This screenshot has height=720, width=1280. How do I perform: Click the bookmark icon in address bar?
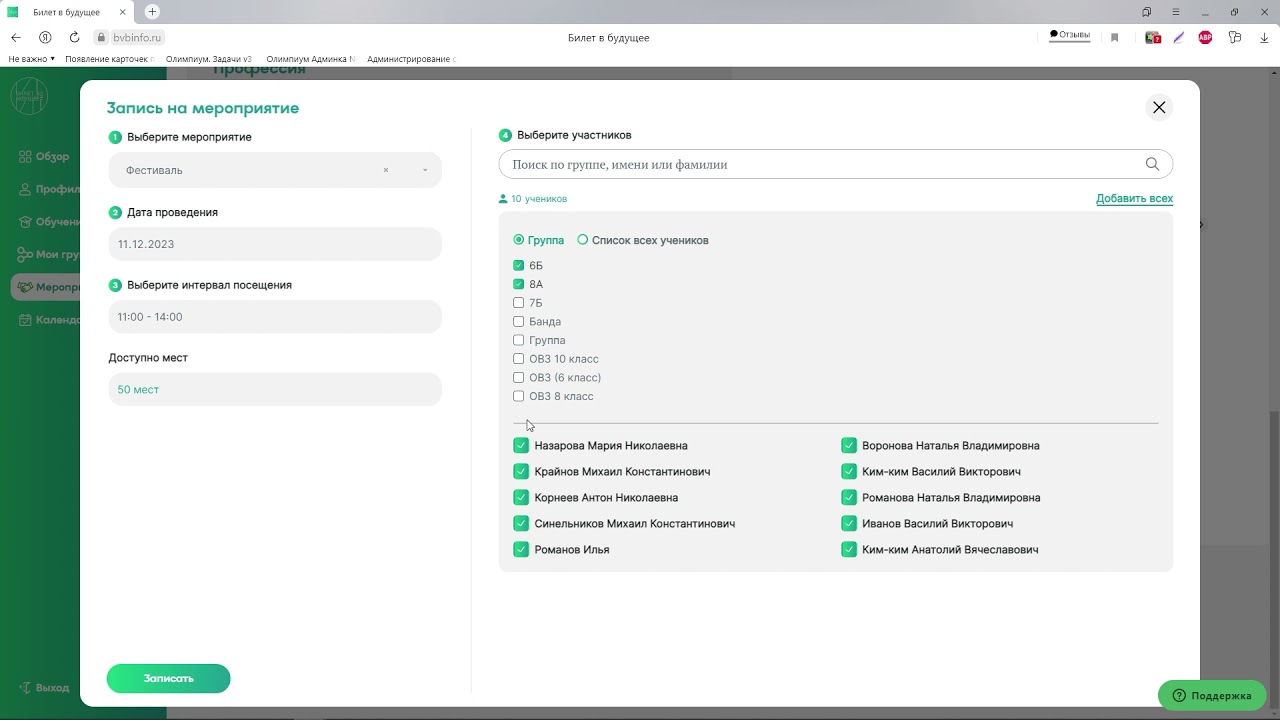tap(1114, 37)
